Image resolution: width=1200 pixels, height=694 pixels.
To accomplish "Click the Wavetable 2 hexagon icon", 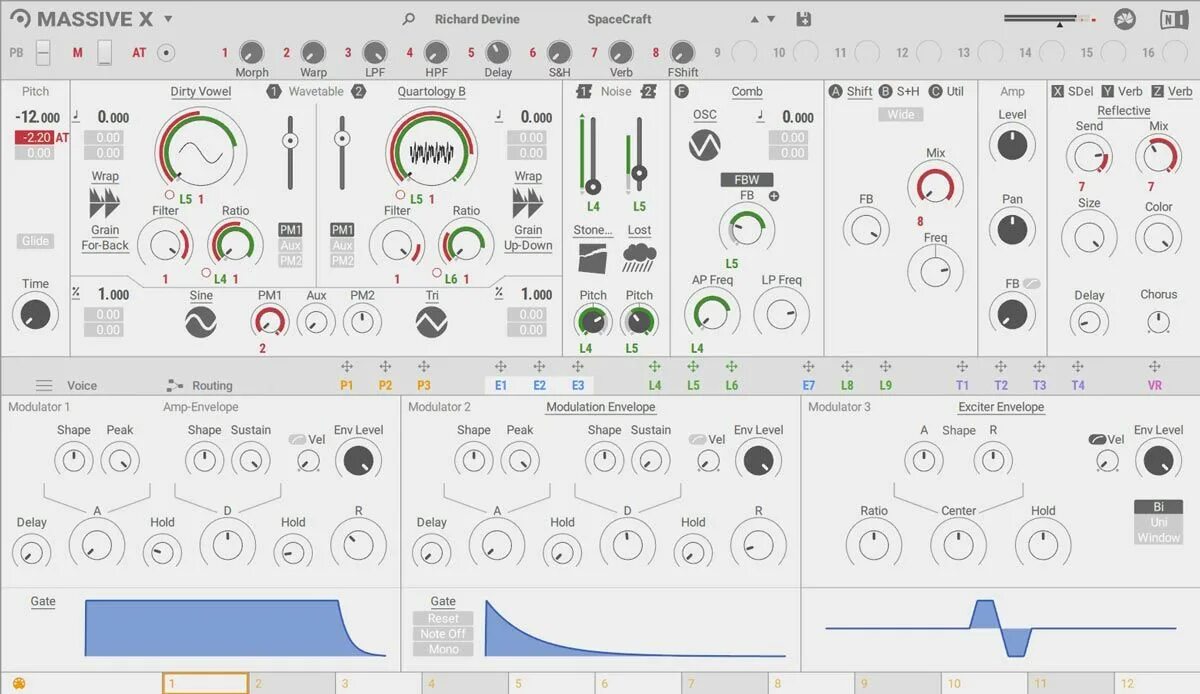I will [x=358, y=91].
